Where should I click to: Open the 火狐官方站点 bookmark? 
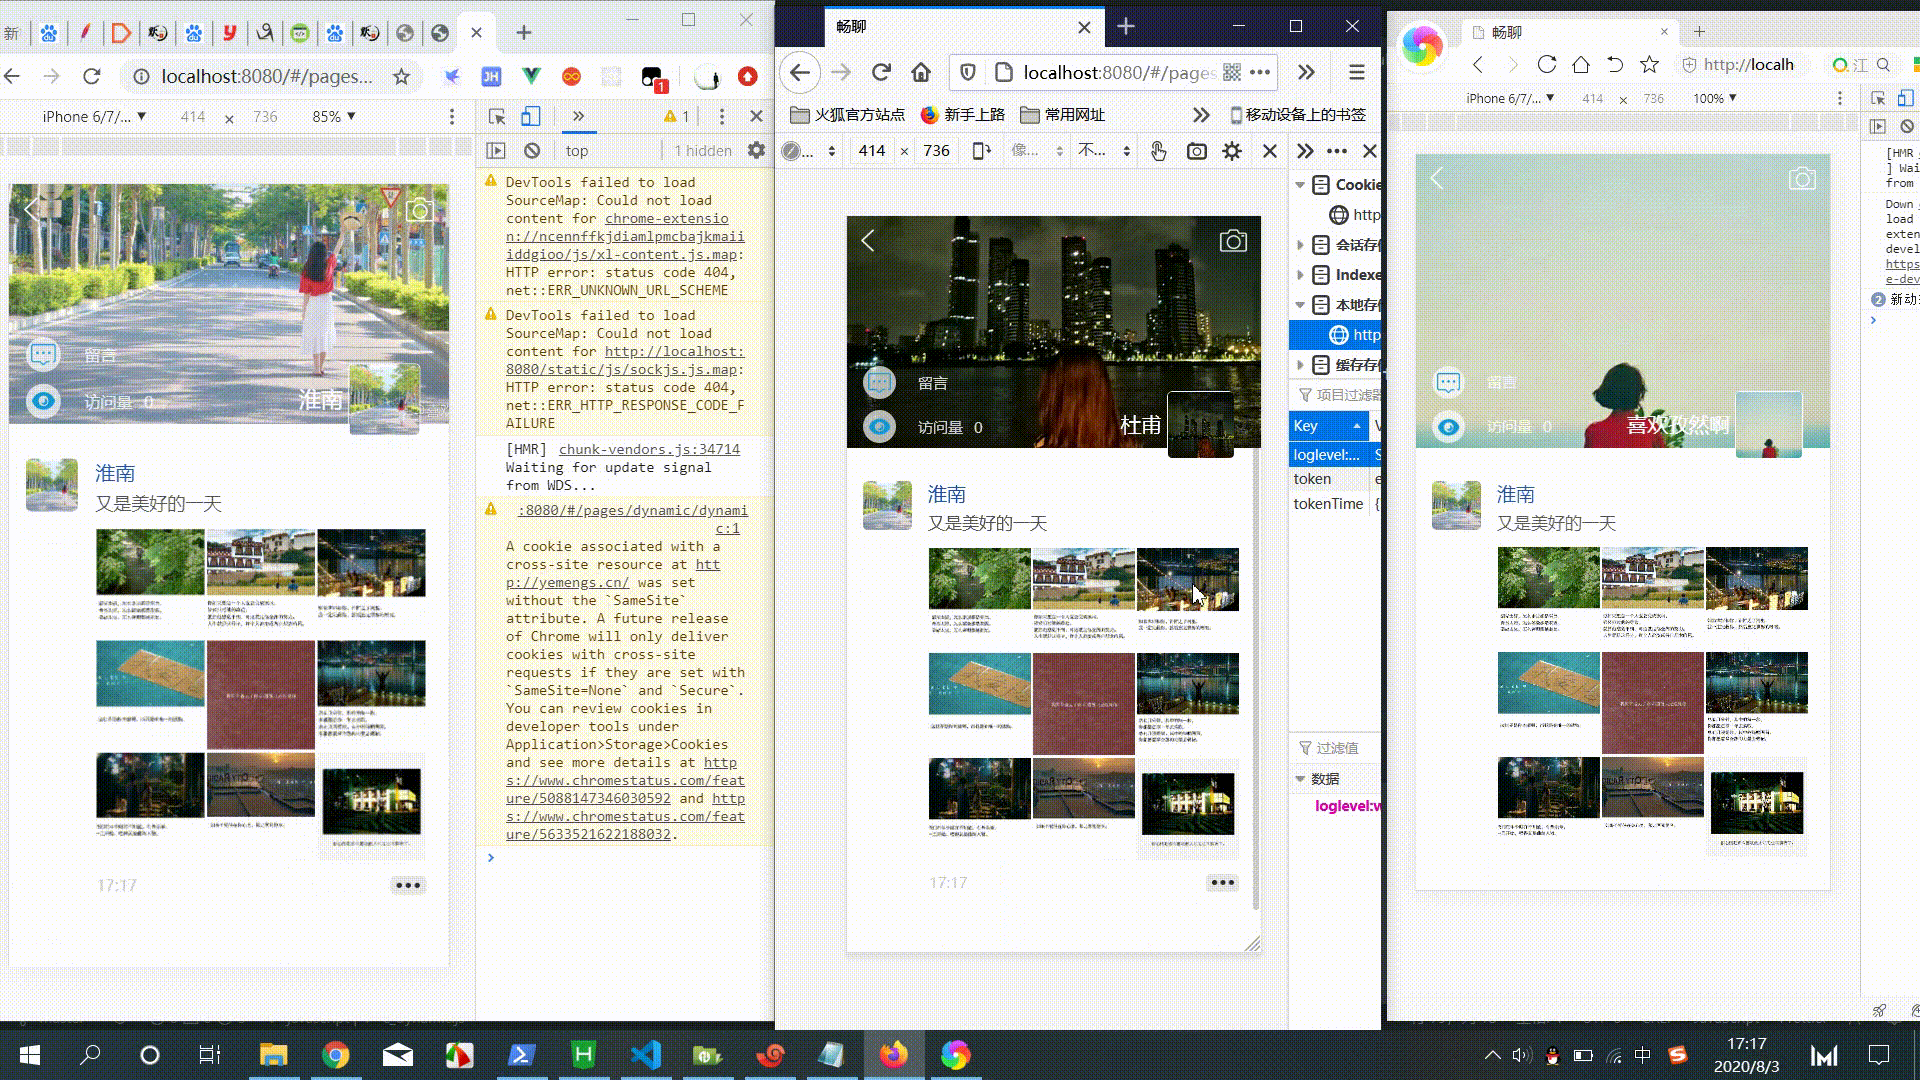pos(847,115)
